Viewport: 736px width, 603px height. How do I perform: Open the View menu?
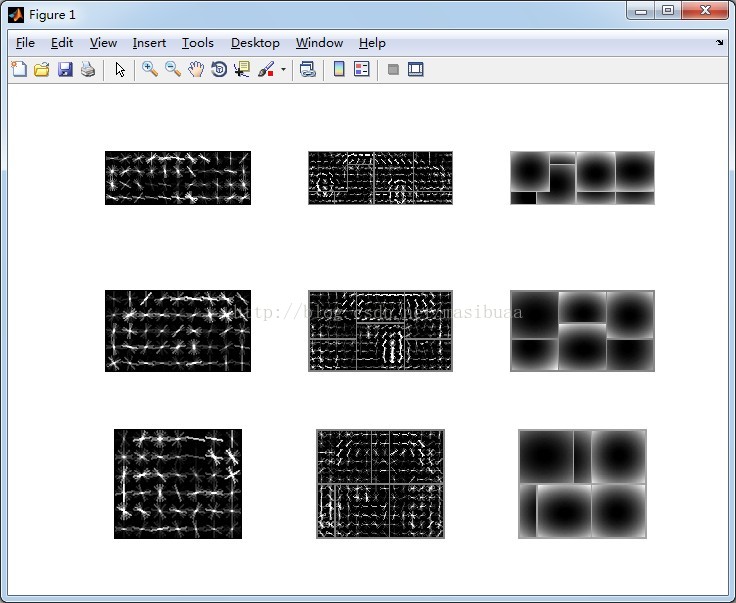point(103,43)
